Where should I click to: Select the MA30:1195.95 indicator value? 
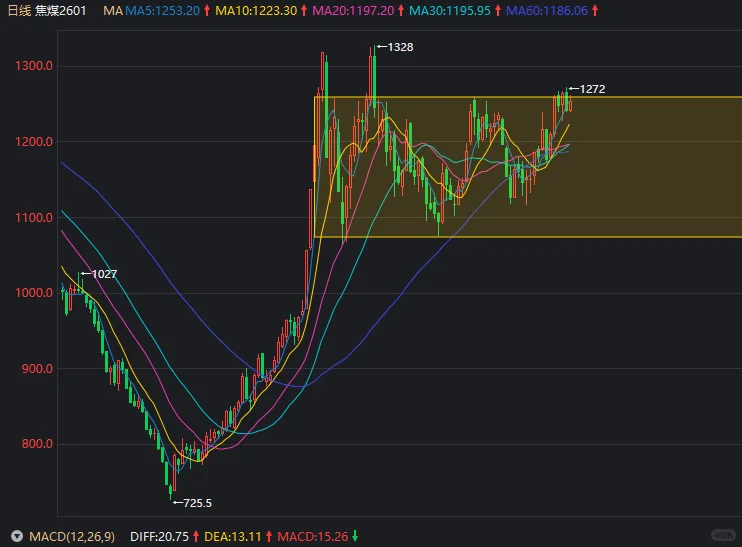tap(450, 10)
